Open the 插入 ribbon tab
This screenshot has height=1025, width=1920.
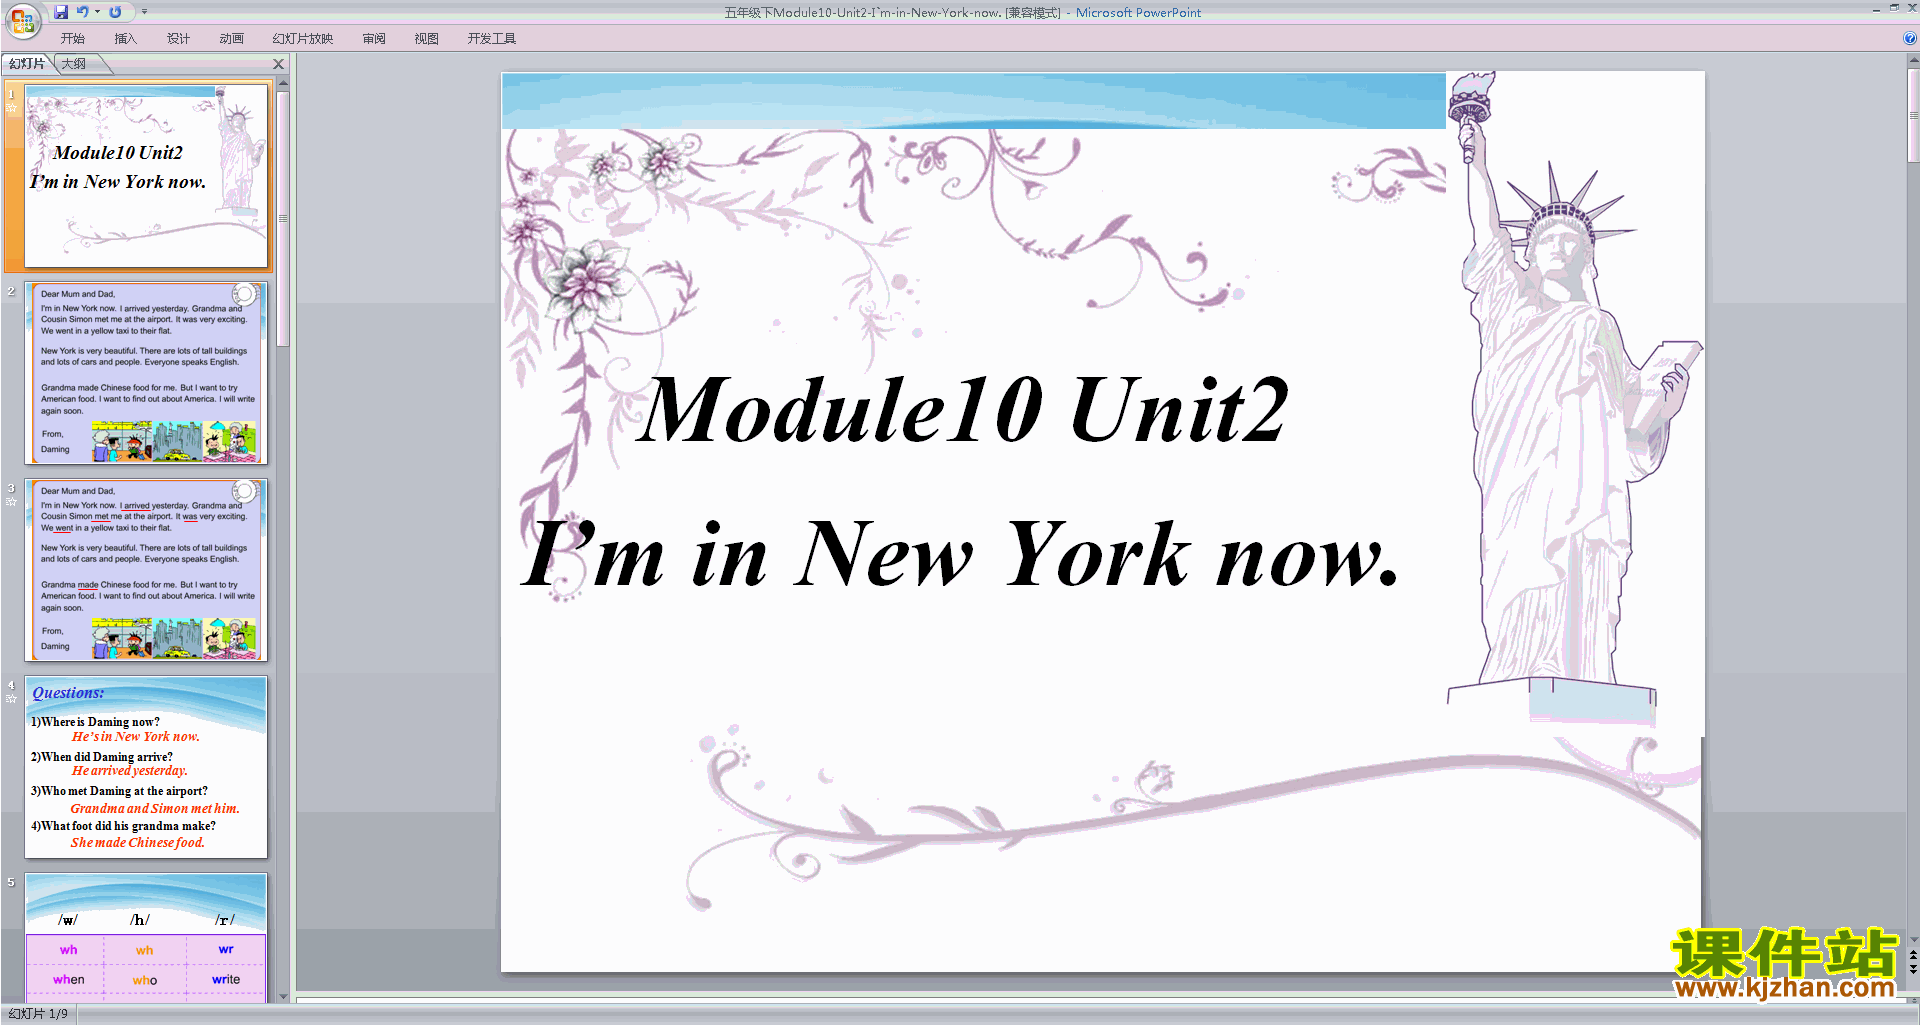[x=126, y=39]
